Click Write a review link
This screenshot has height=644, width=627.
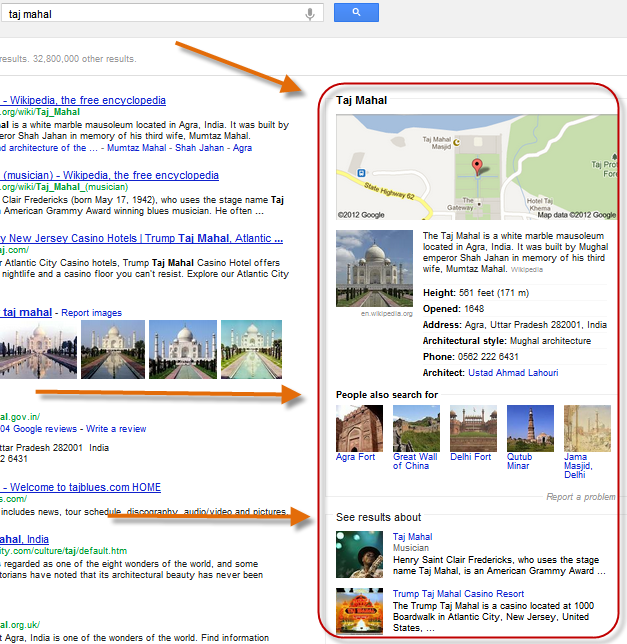click(x=116, y=429)
